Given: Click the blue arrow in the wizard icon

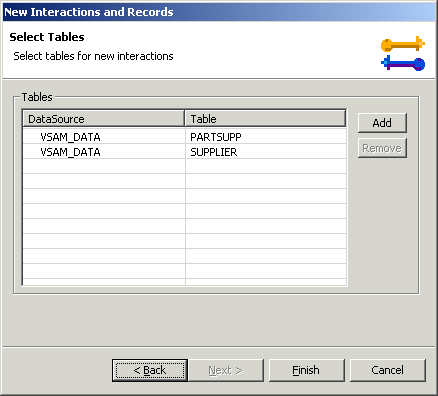Looking at the screenshot, I should point(403,63).
